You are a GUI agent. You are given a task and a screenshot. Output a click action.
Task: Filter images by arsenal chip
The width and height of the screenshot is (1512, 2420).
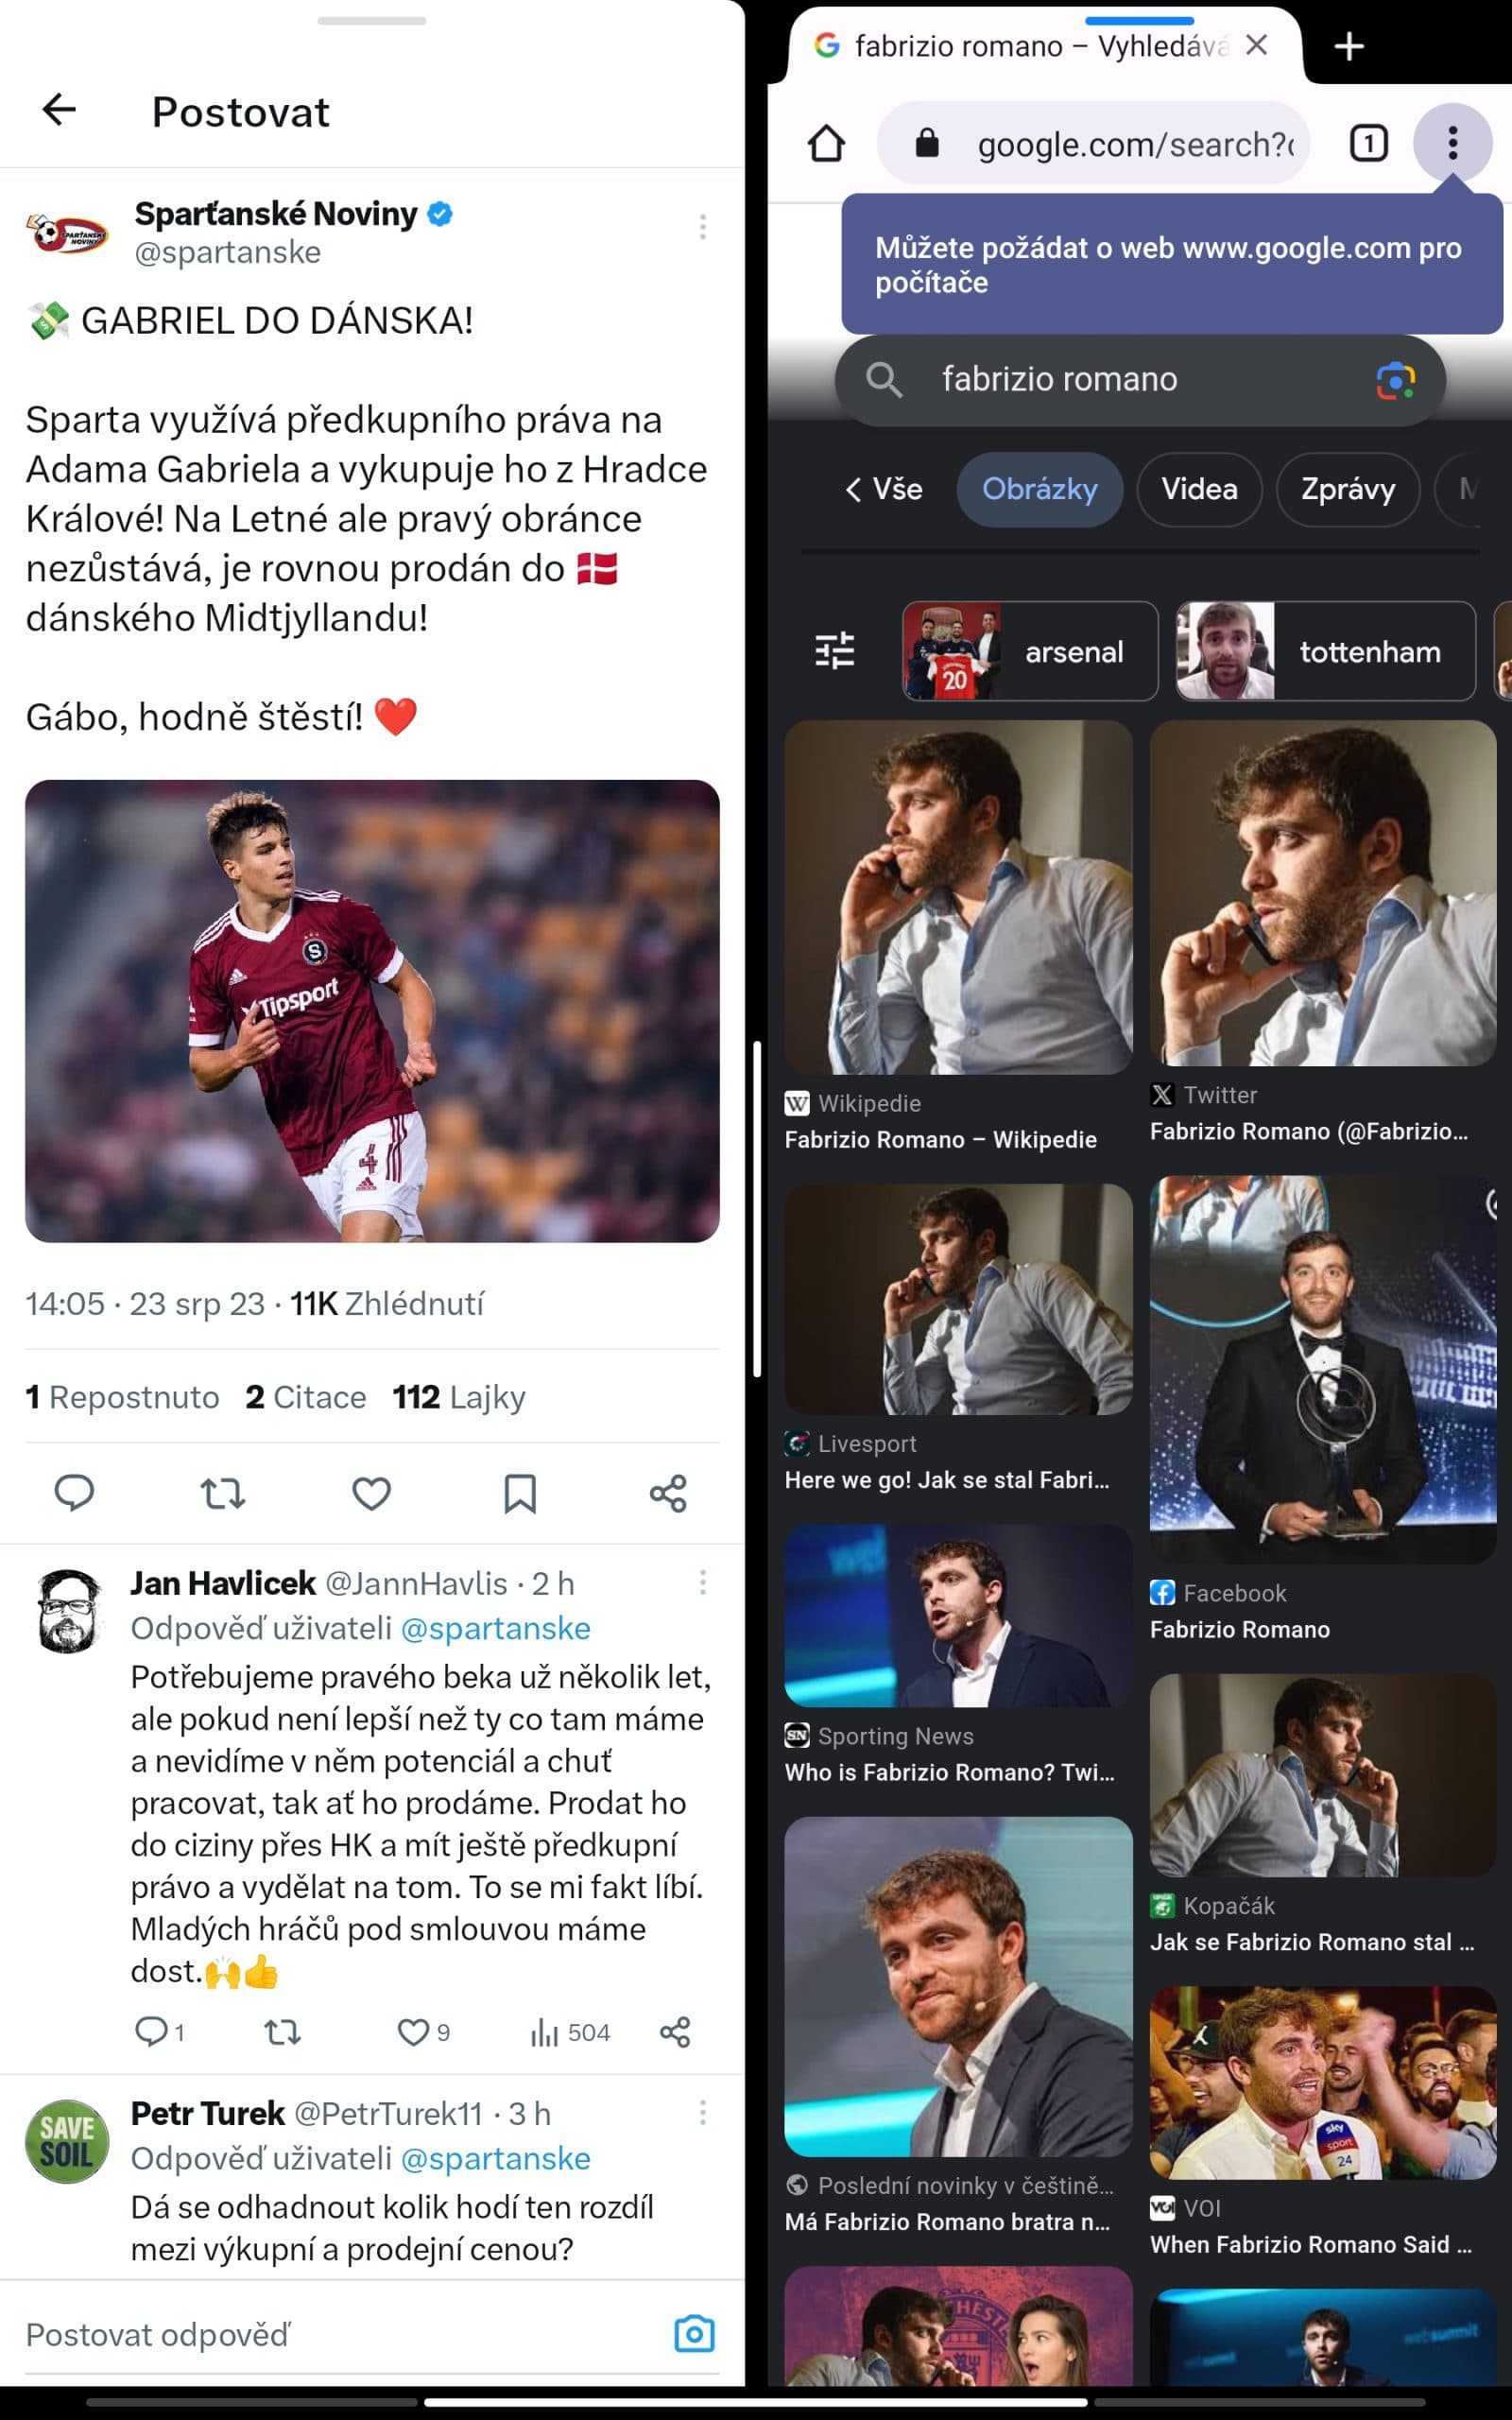pyautogui.click(x=1030, y=651)
